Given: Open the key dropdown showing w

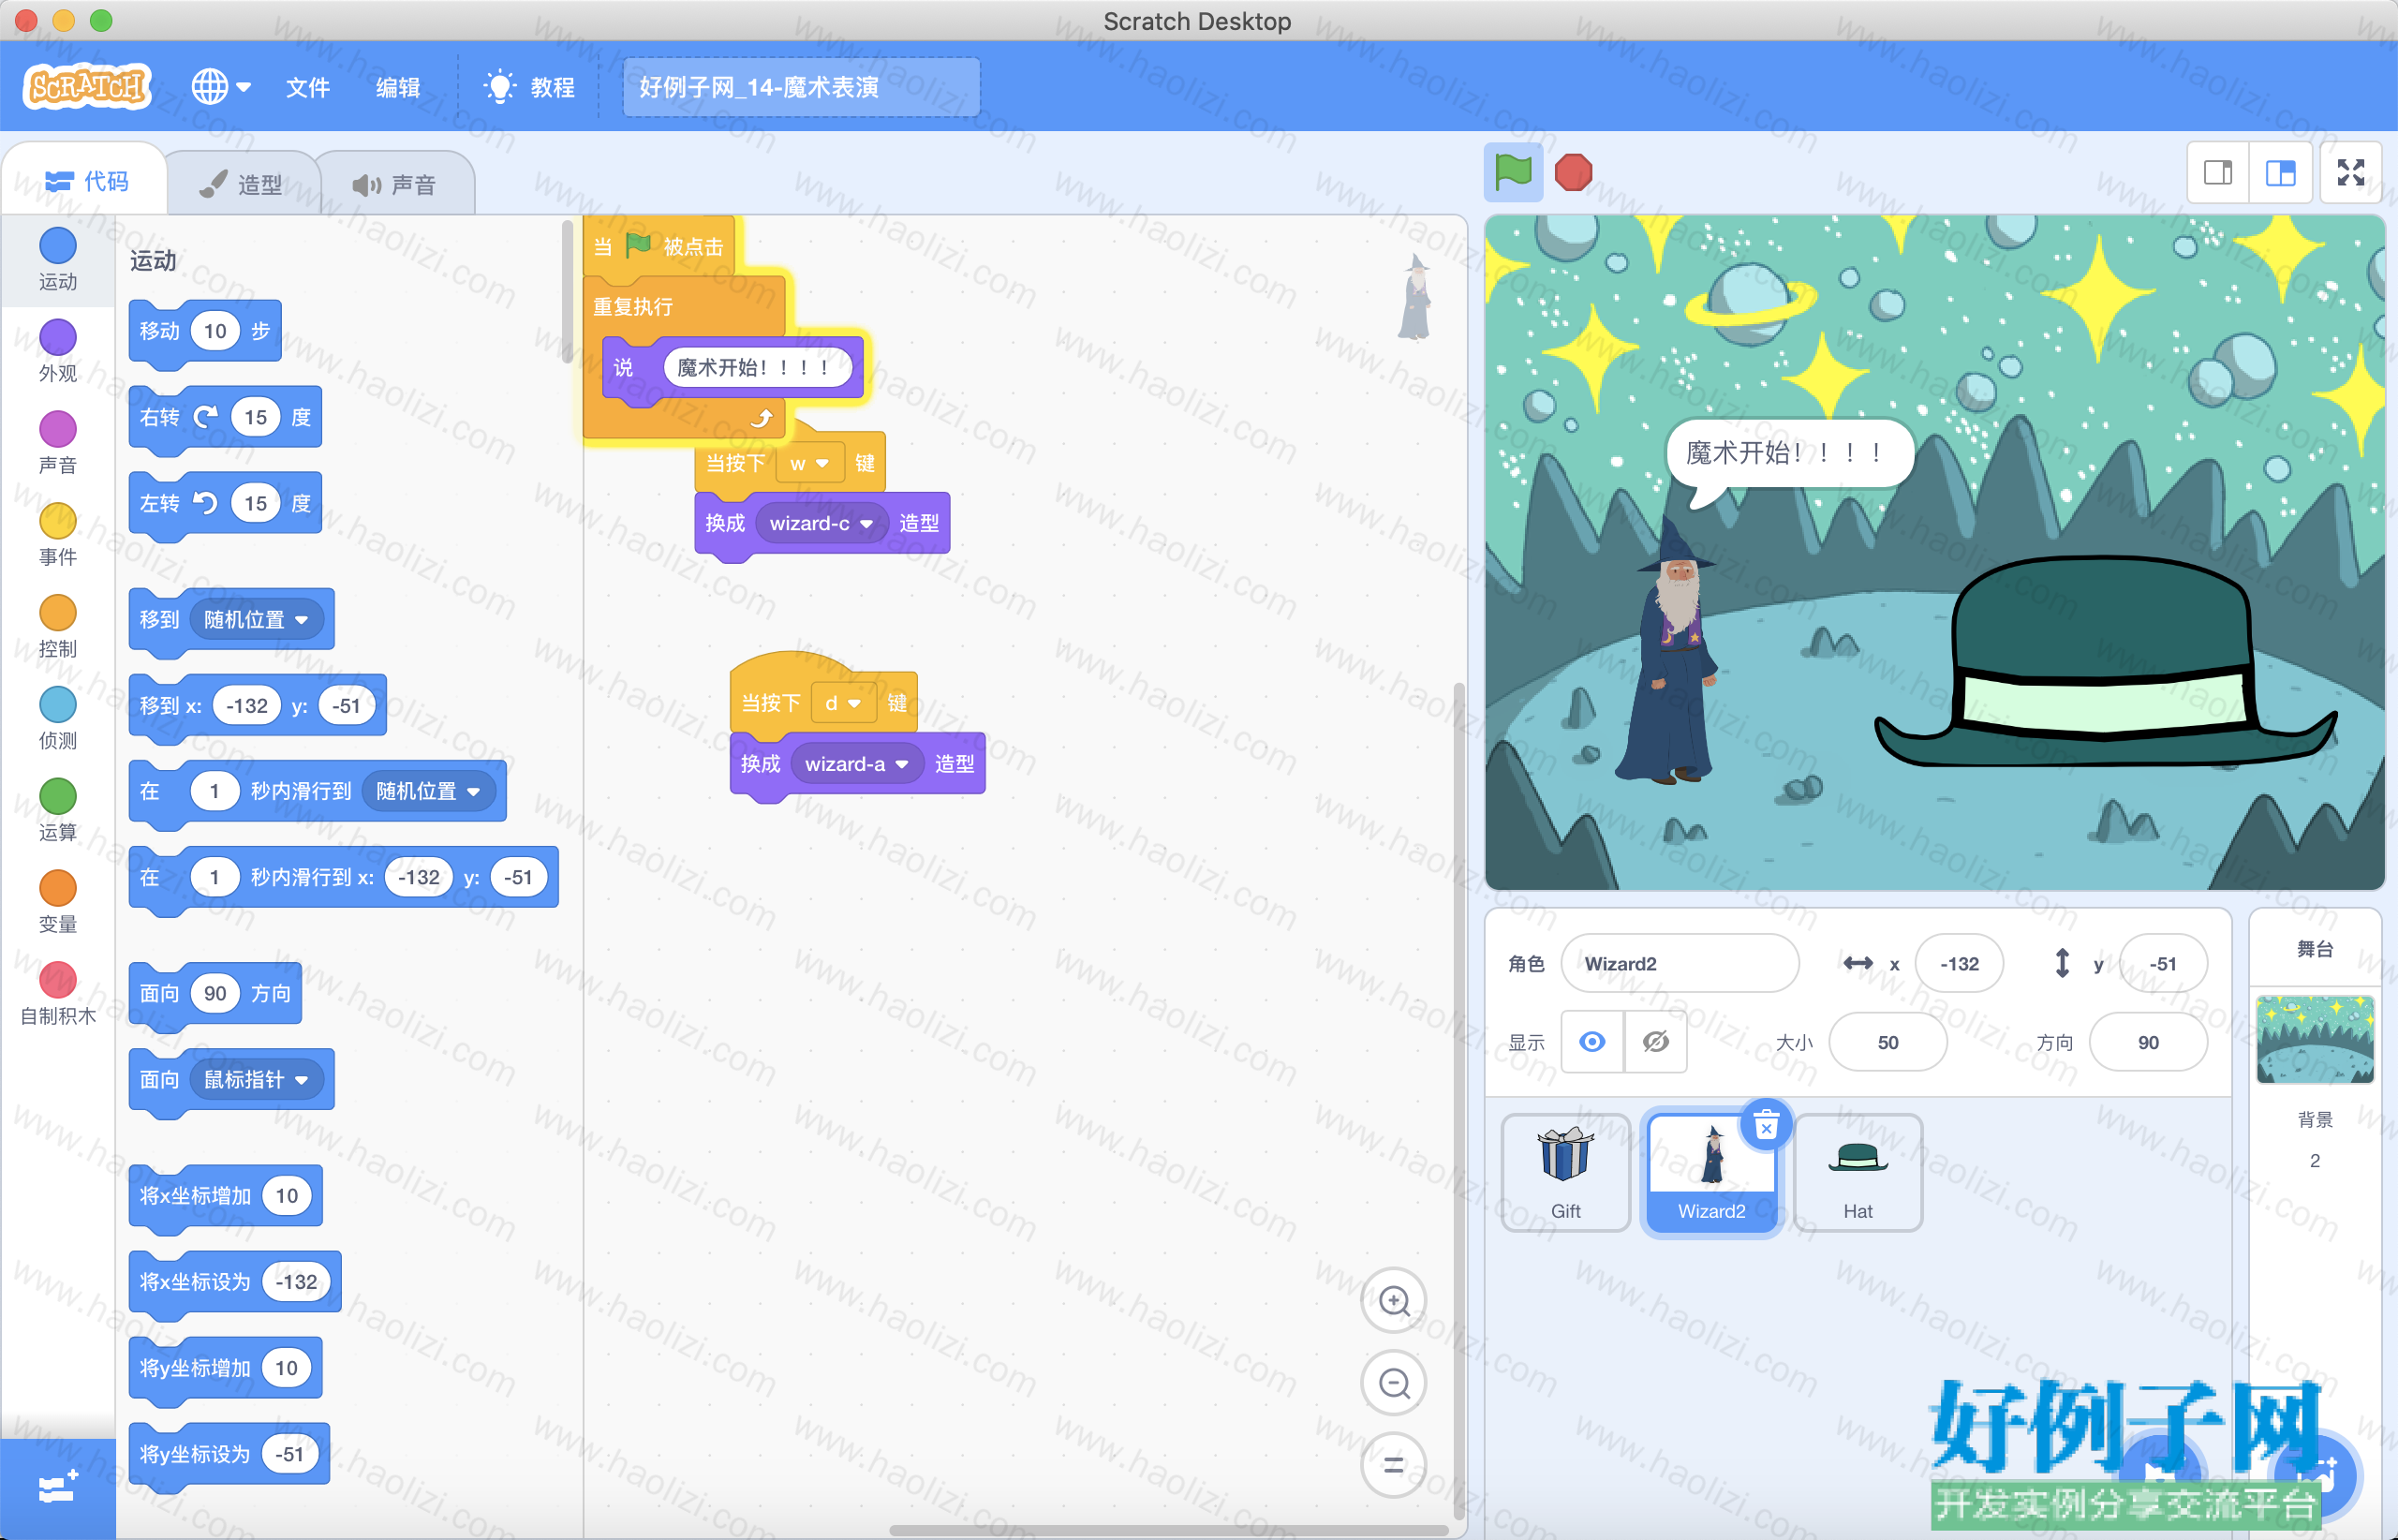Looking at the screenshot, I should point(809,463).
